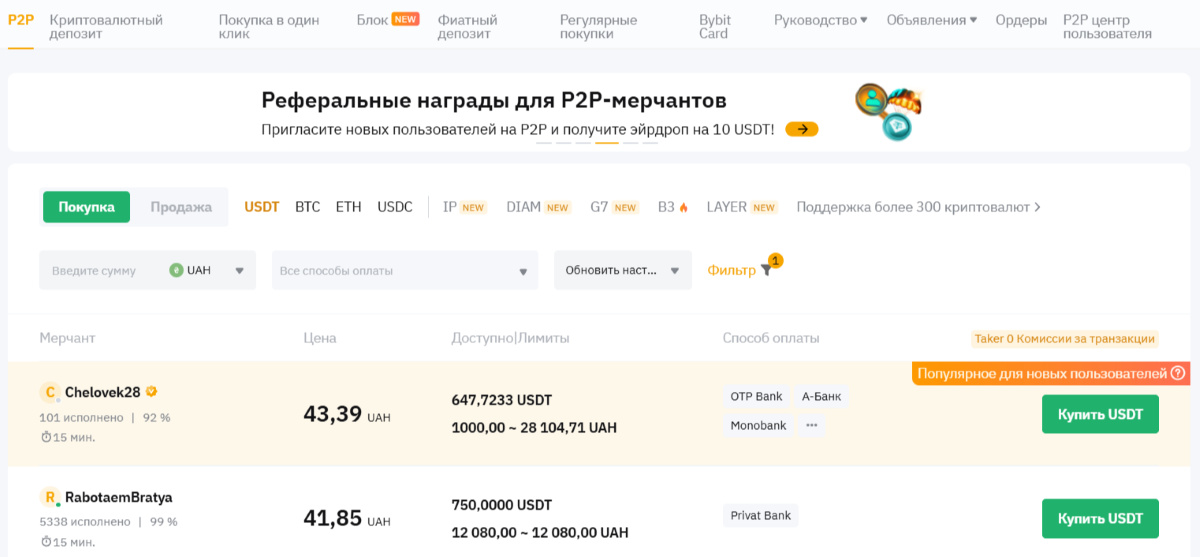Buy USDT from Chelovek28
The height and width of the screenshot is (557, 1200).
click(1100, 414)
